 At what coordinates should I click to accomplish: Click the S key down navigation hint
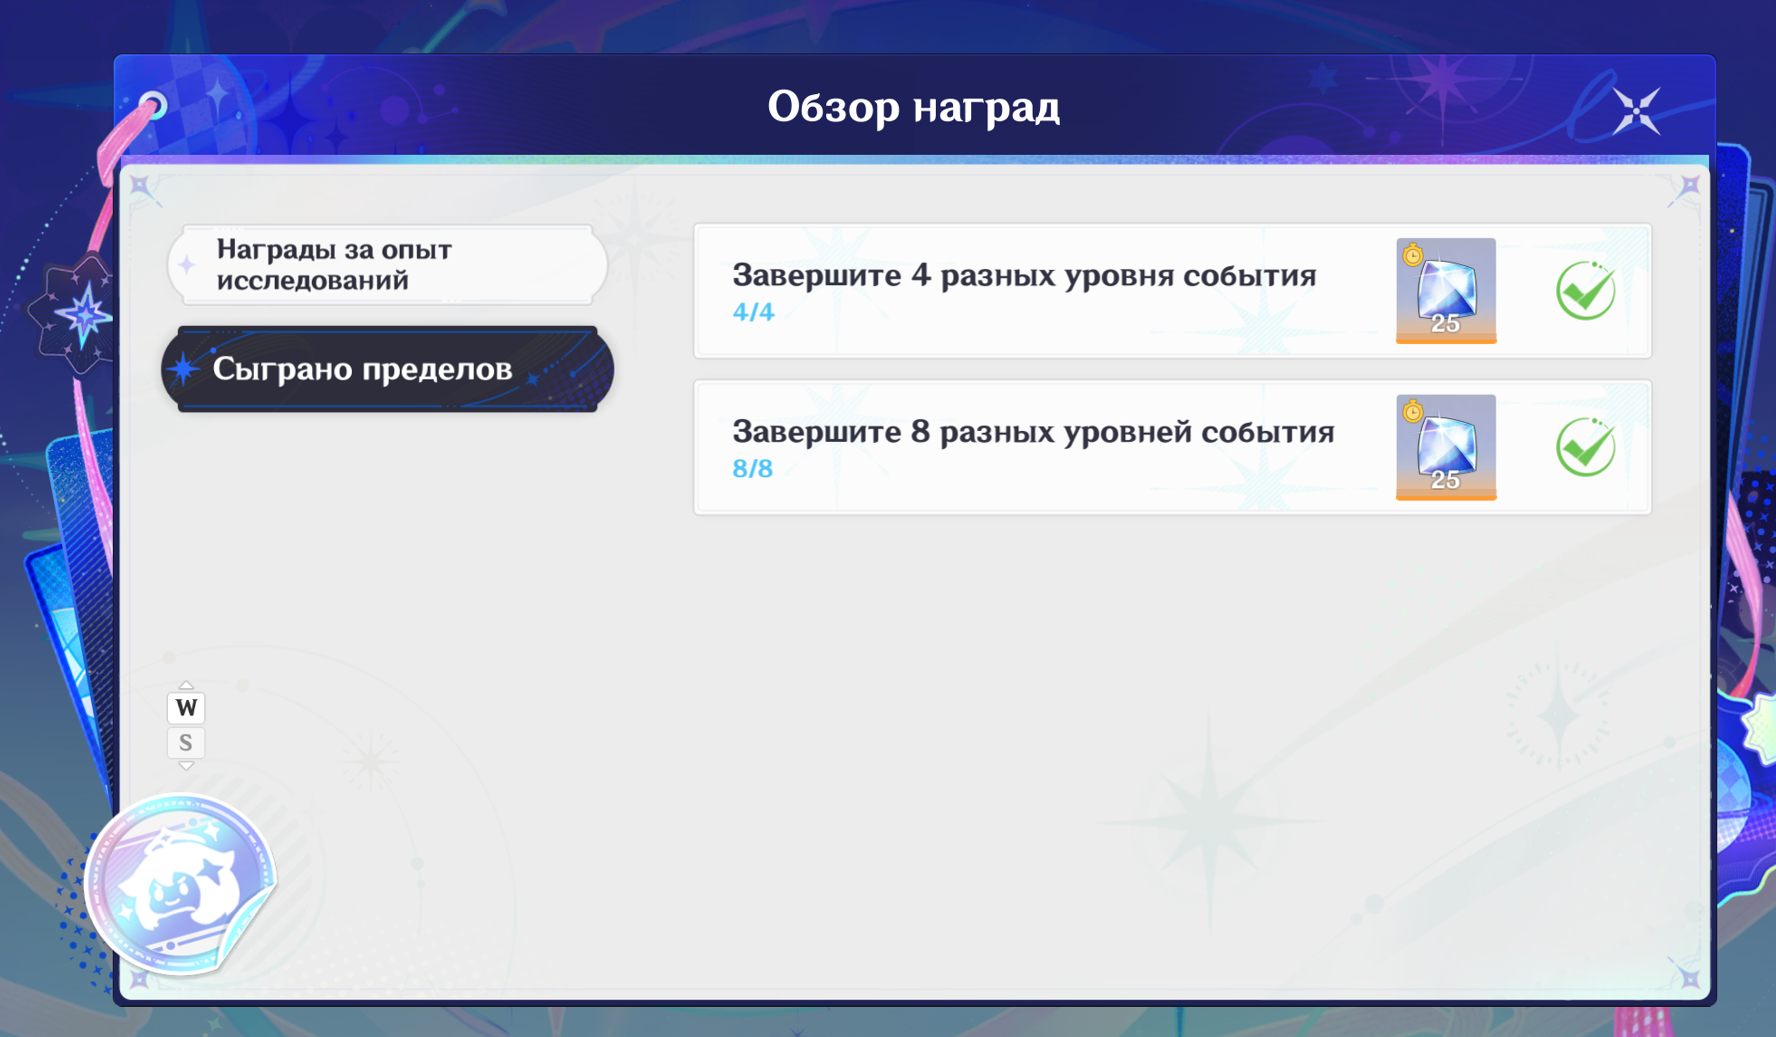(x=186, y=743)
